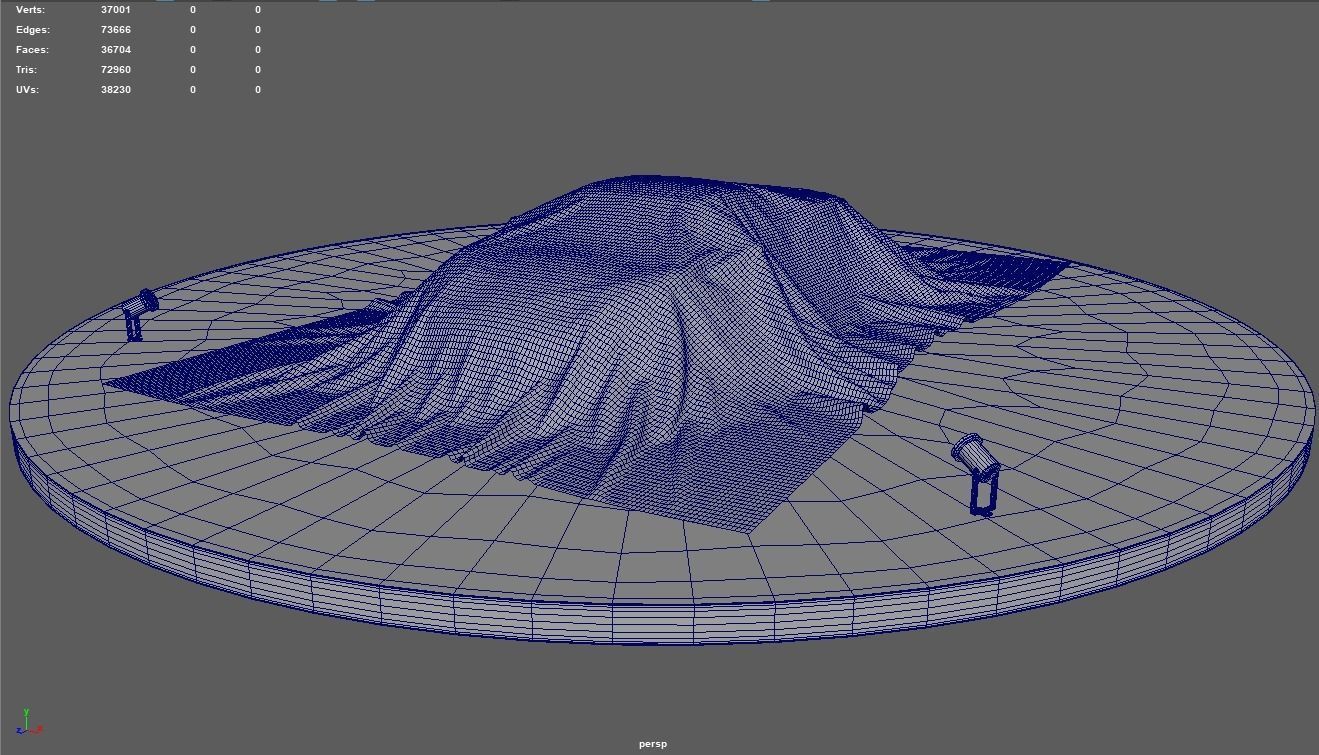Click the face count value 36704
Screen dimensions: 1319x755
116,50
